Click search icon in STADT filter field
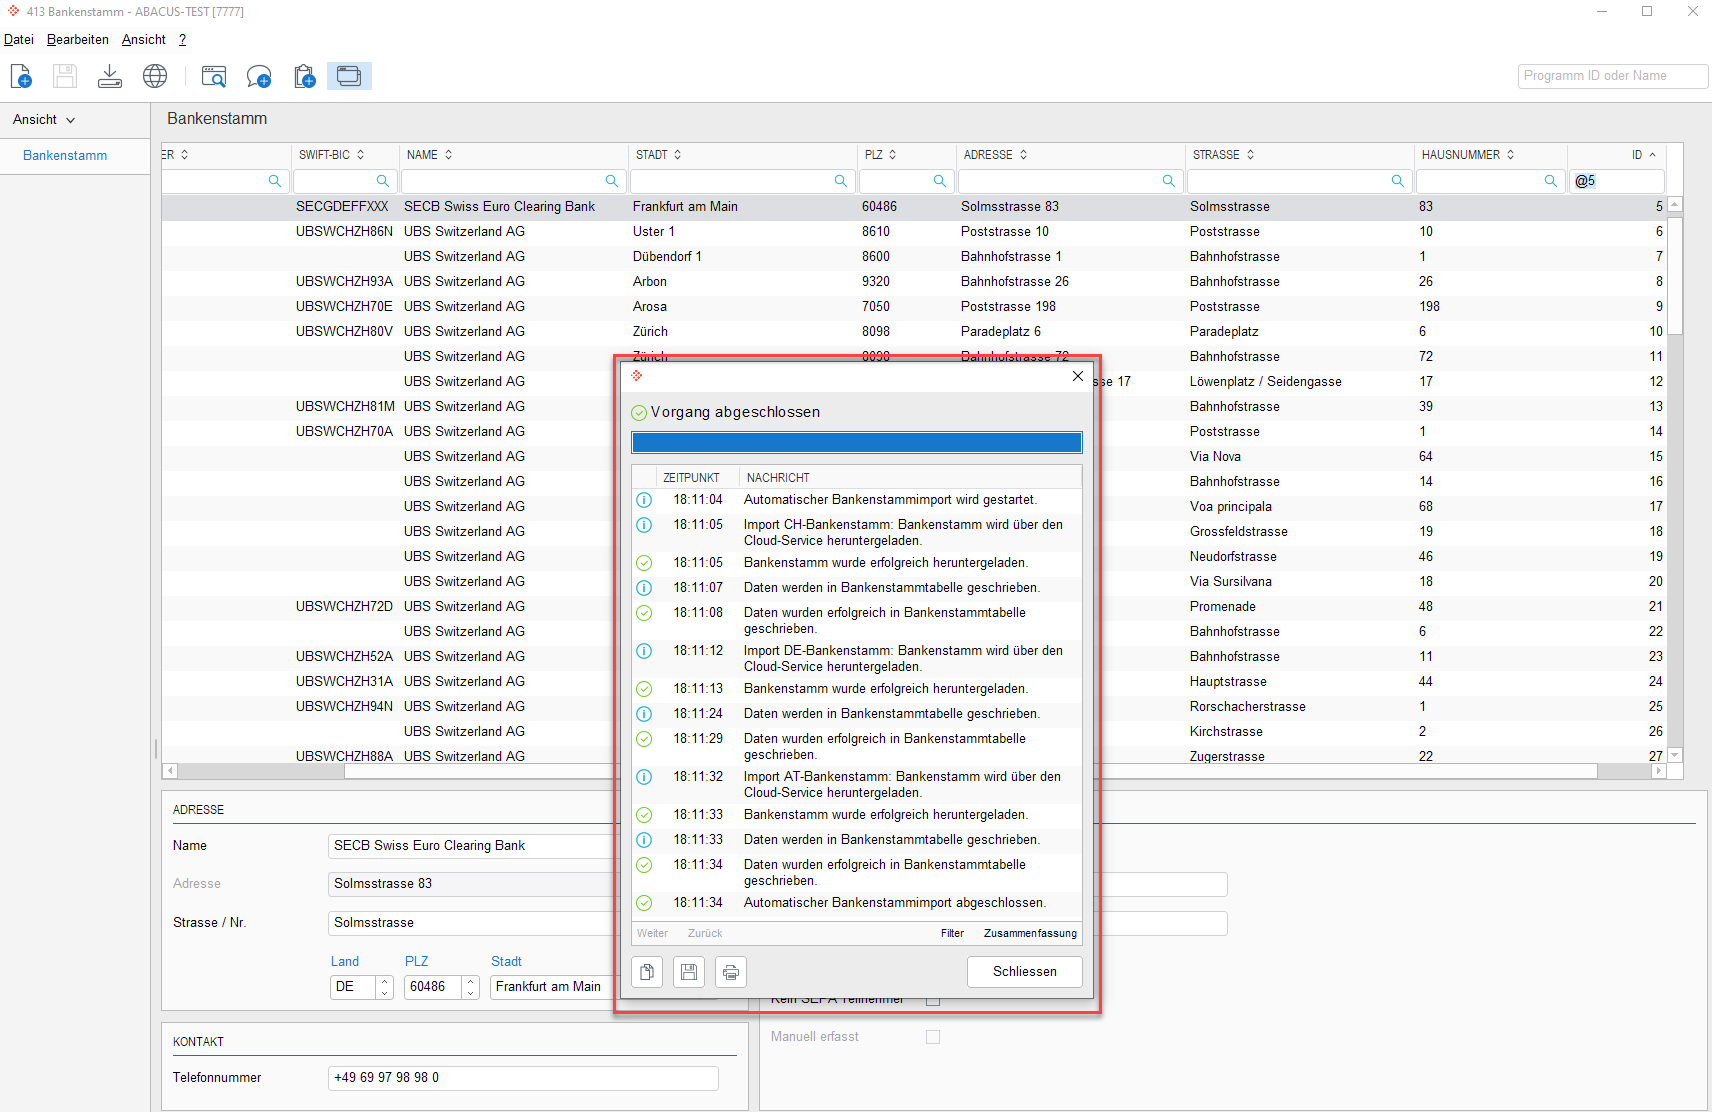Screen dimensions: 1712x1112 pos(840,181)
